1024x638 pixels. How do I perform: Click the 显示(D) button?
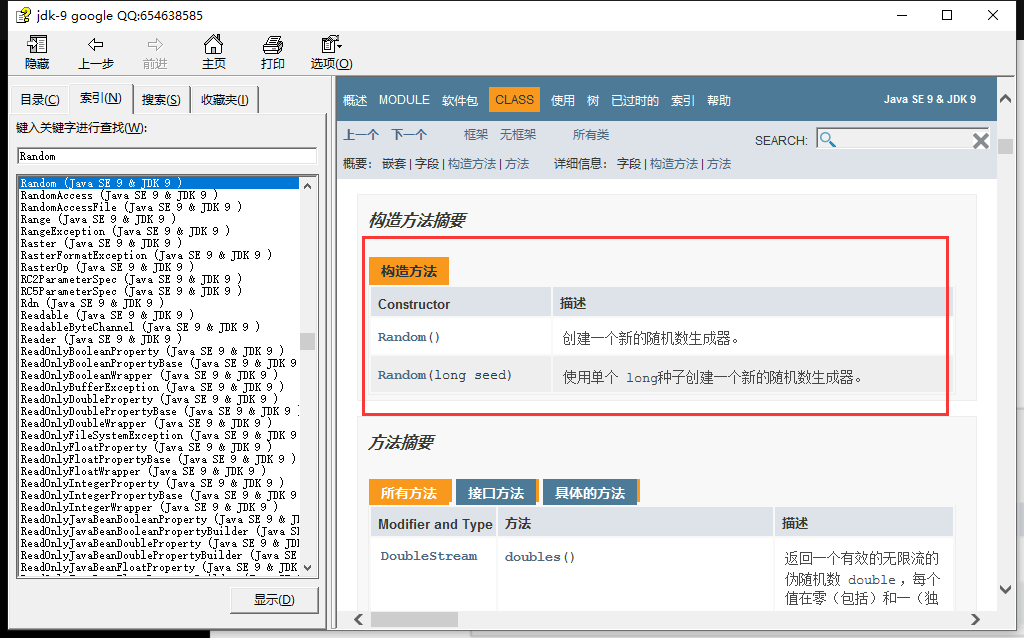pyautogui.click(x=274, y=599)
